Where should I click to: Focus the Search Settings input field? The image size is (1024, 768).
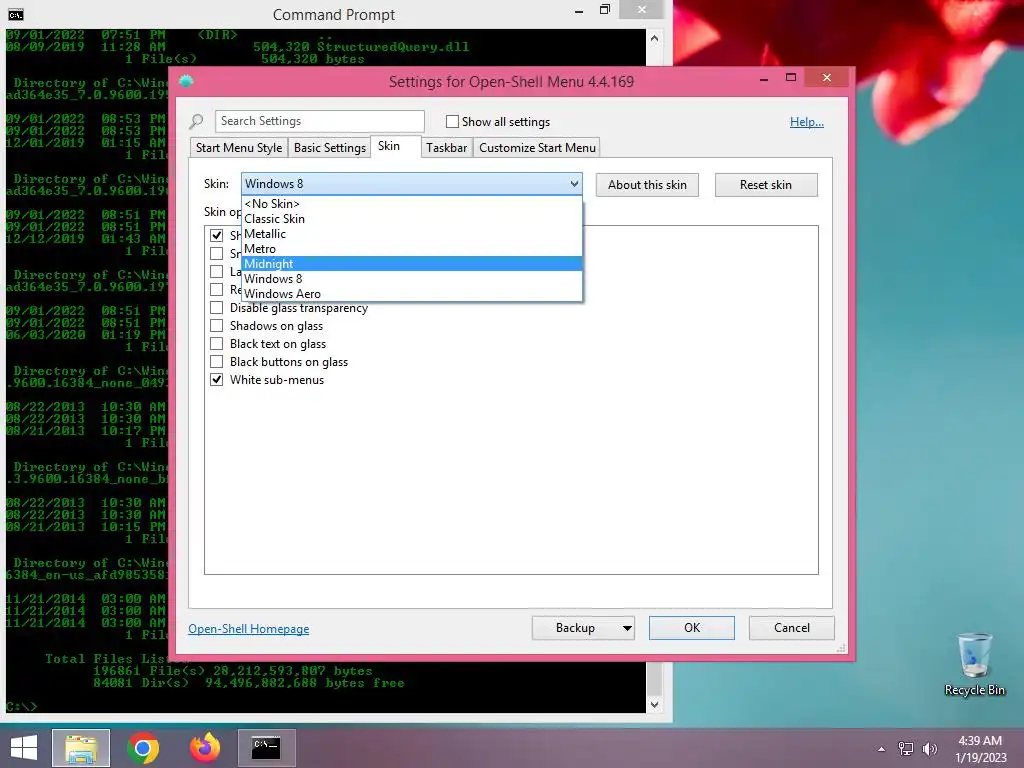click(x=319, y=121)
